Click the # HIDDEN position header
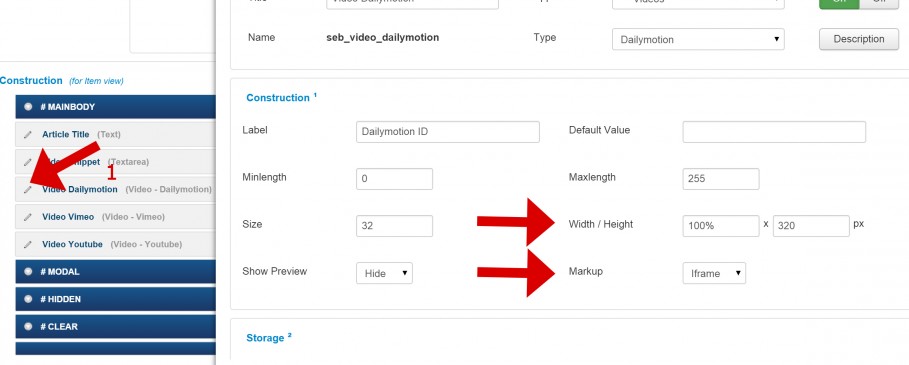909x365 pixels. coord(115,299)
